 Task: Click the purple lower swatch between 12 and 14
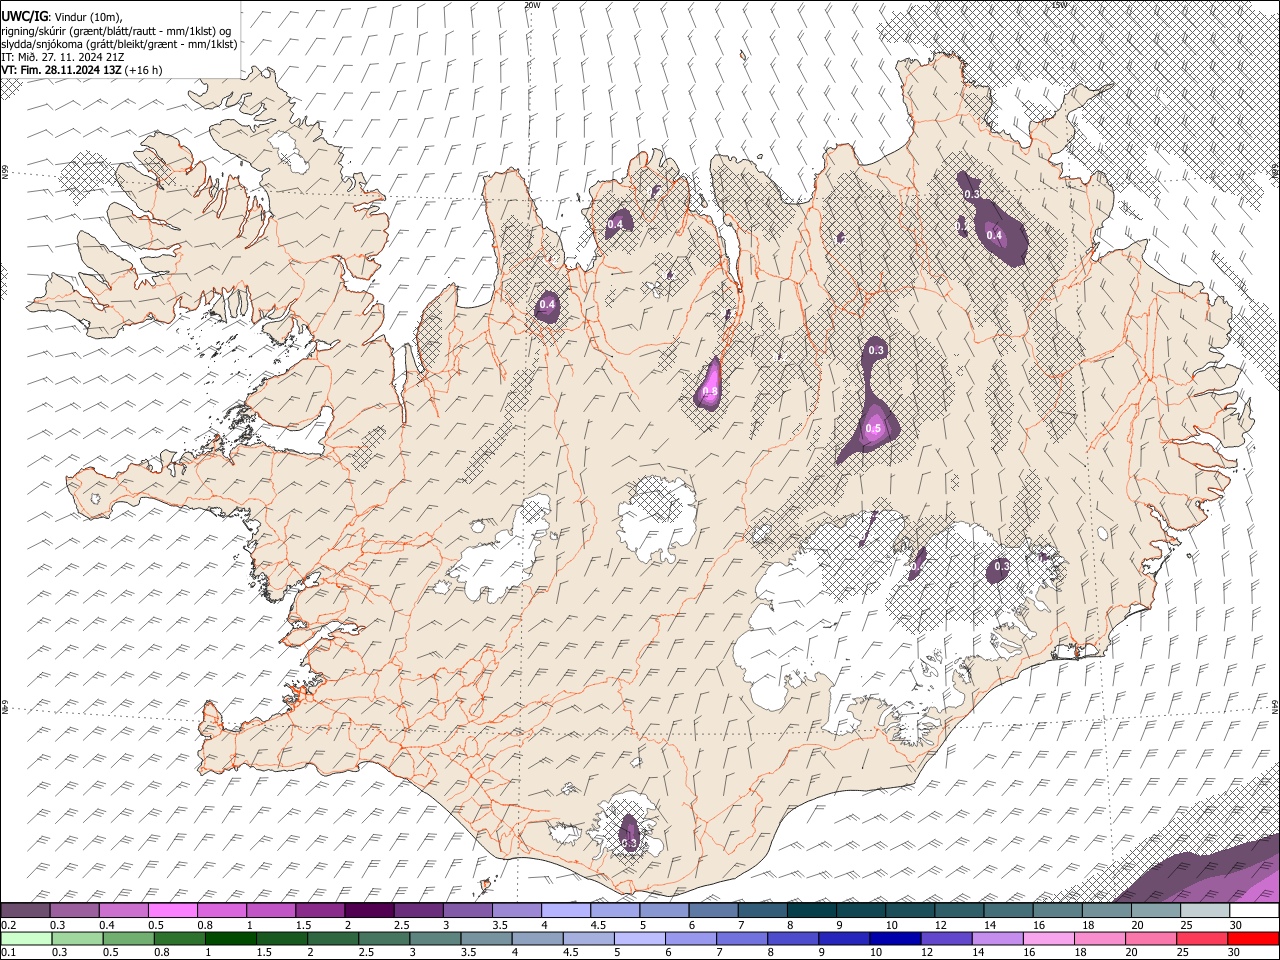pos(947,938)
